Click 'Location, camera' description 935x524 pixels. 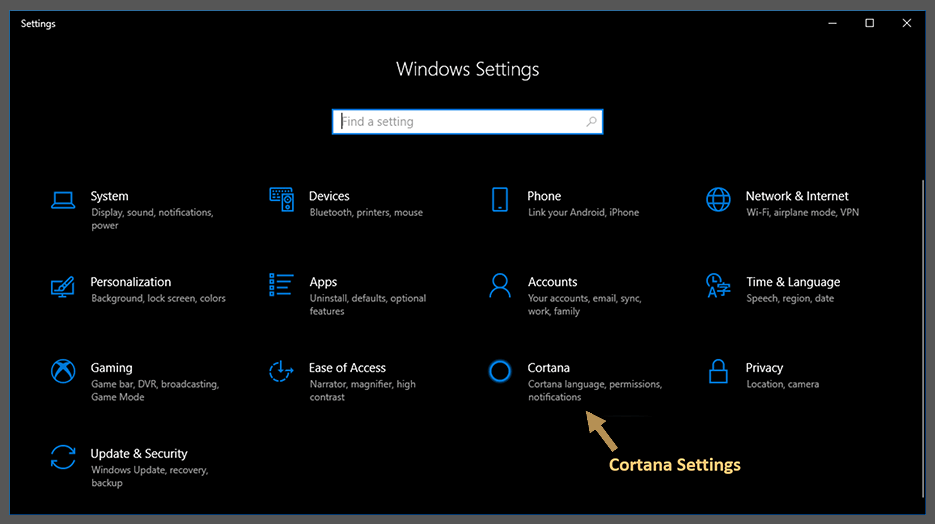coord(782,384)
